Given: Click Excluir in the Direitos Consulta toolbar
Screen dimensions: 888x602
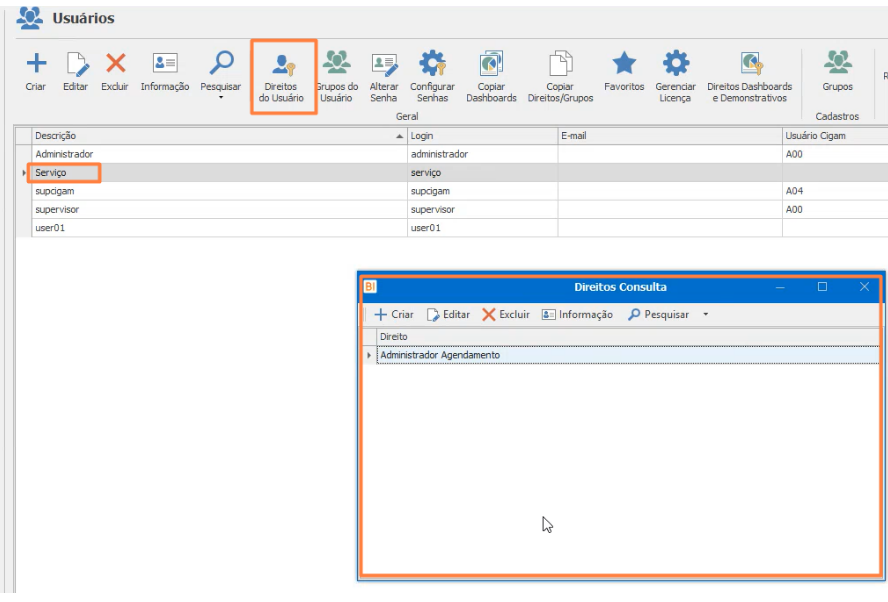Looking at the screenshot, I should [506, 314].
